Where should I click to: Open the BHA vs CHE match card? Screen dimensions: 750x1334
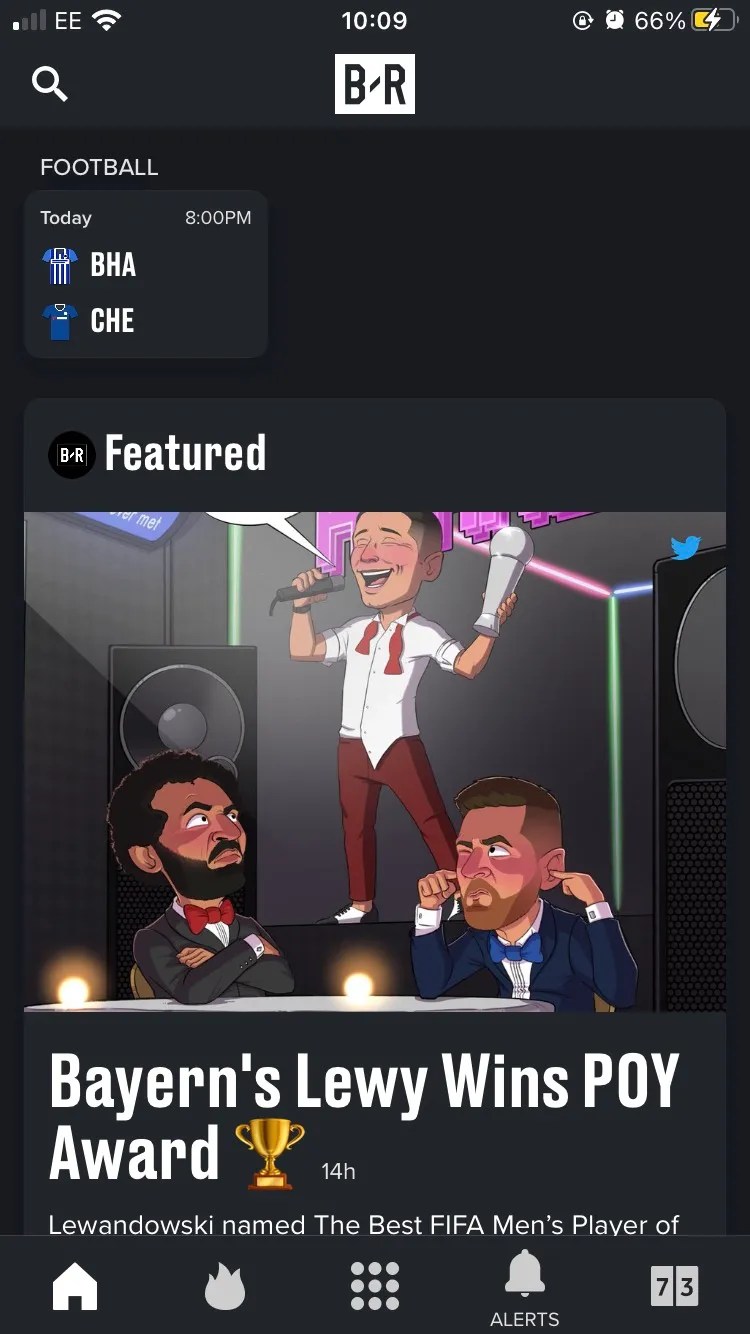coord(146,274)
